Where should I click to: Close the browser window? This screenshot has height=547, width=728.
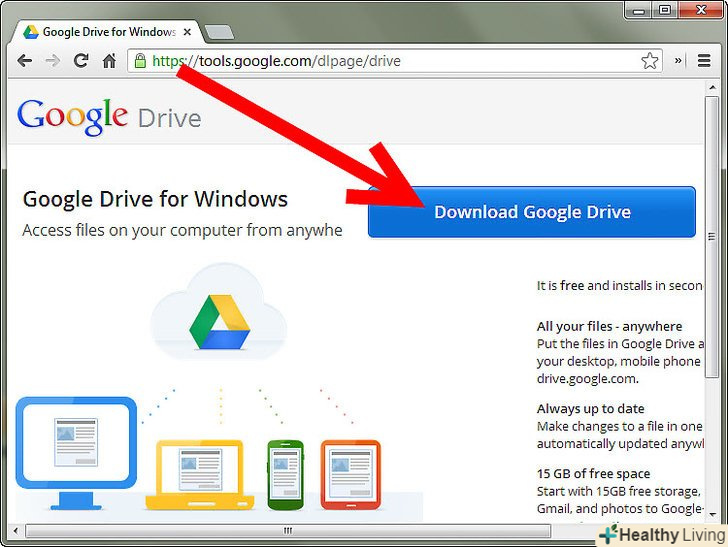[x=701, y=10]
